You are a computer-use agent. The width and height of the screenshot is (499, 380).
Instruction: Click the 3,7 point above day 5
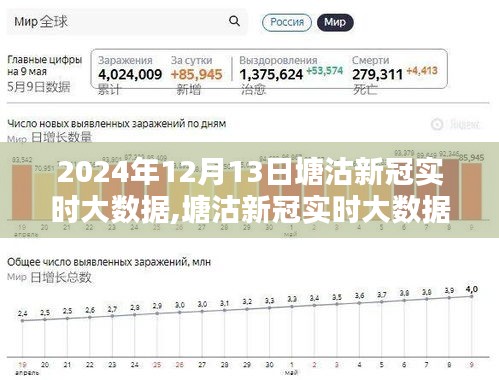pos(382,301)
